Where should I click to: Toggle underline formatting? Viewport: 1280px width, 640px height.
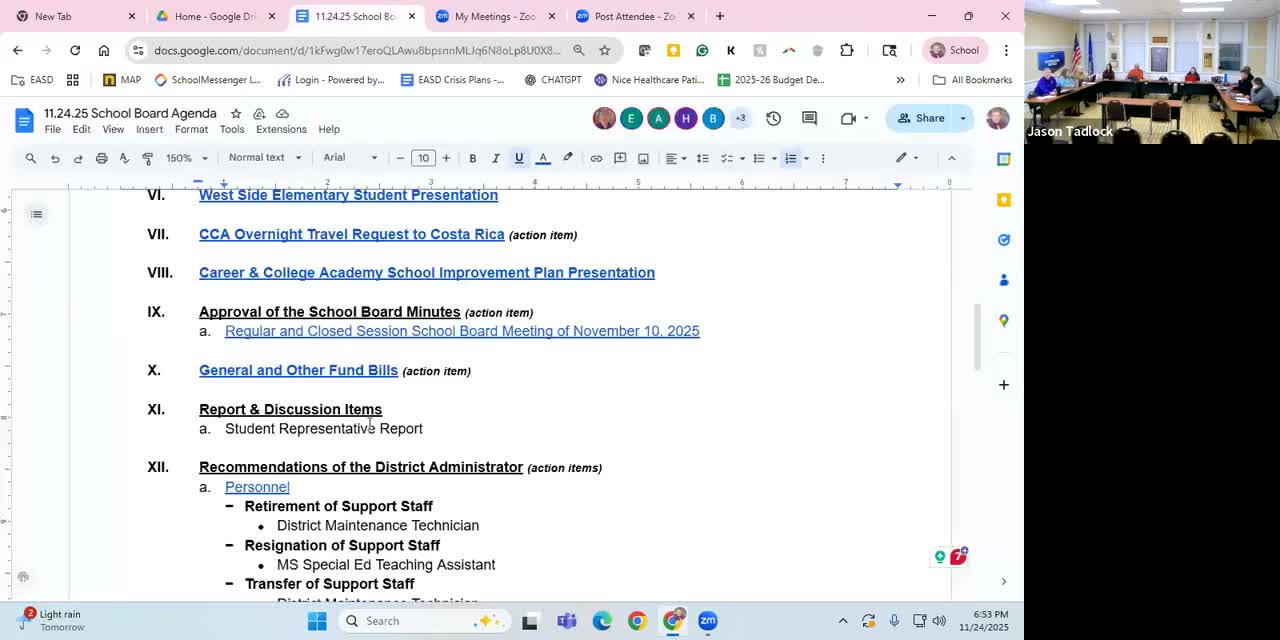pos(518,158)
